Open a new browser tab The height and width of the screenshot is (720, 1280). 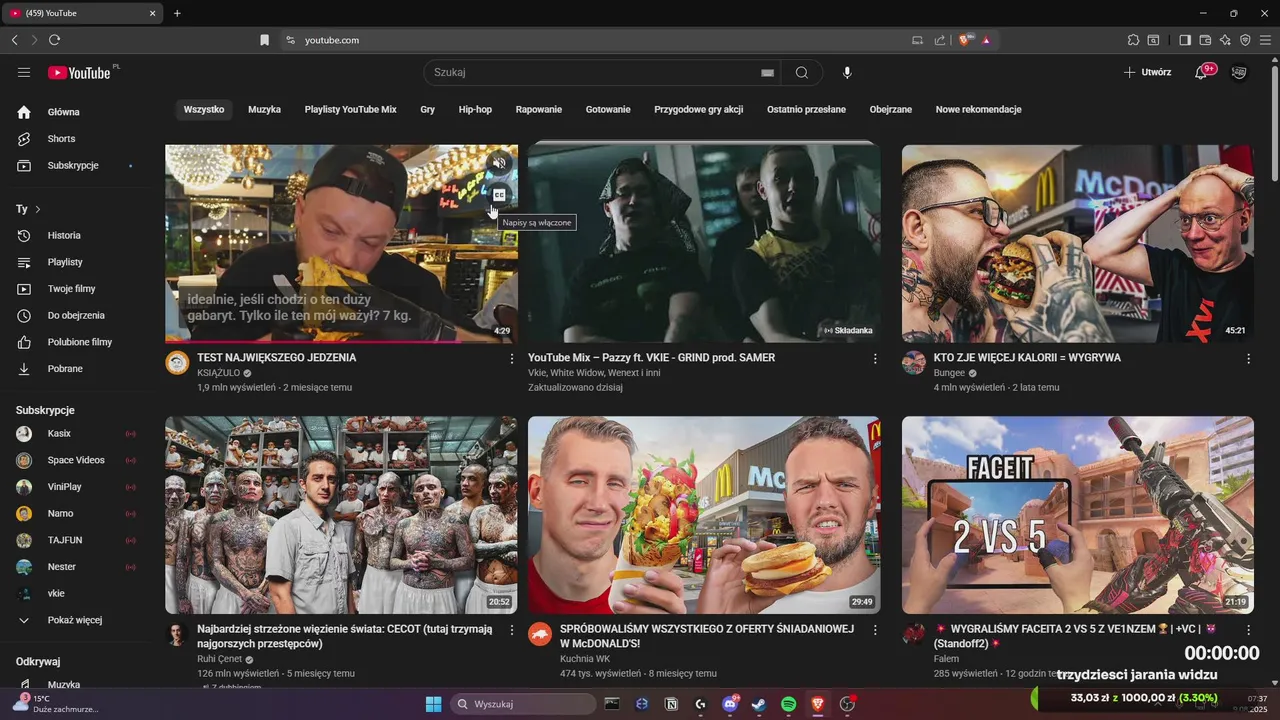pyautogui.click(x=177, y=13)
